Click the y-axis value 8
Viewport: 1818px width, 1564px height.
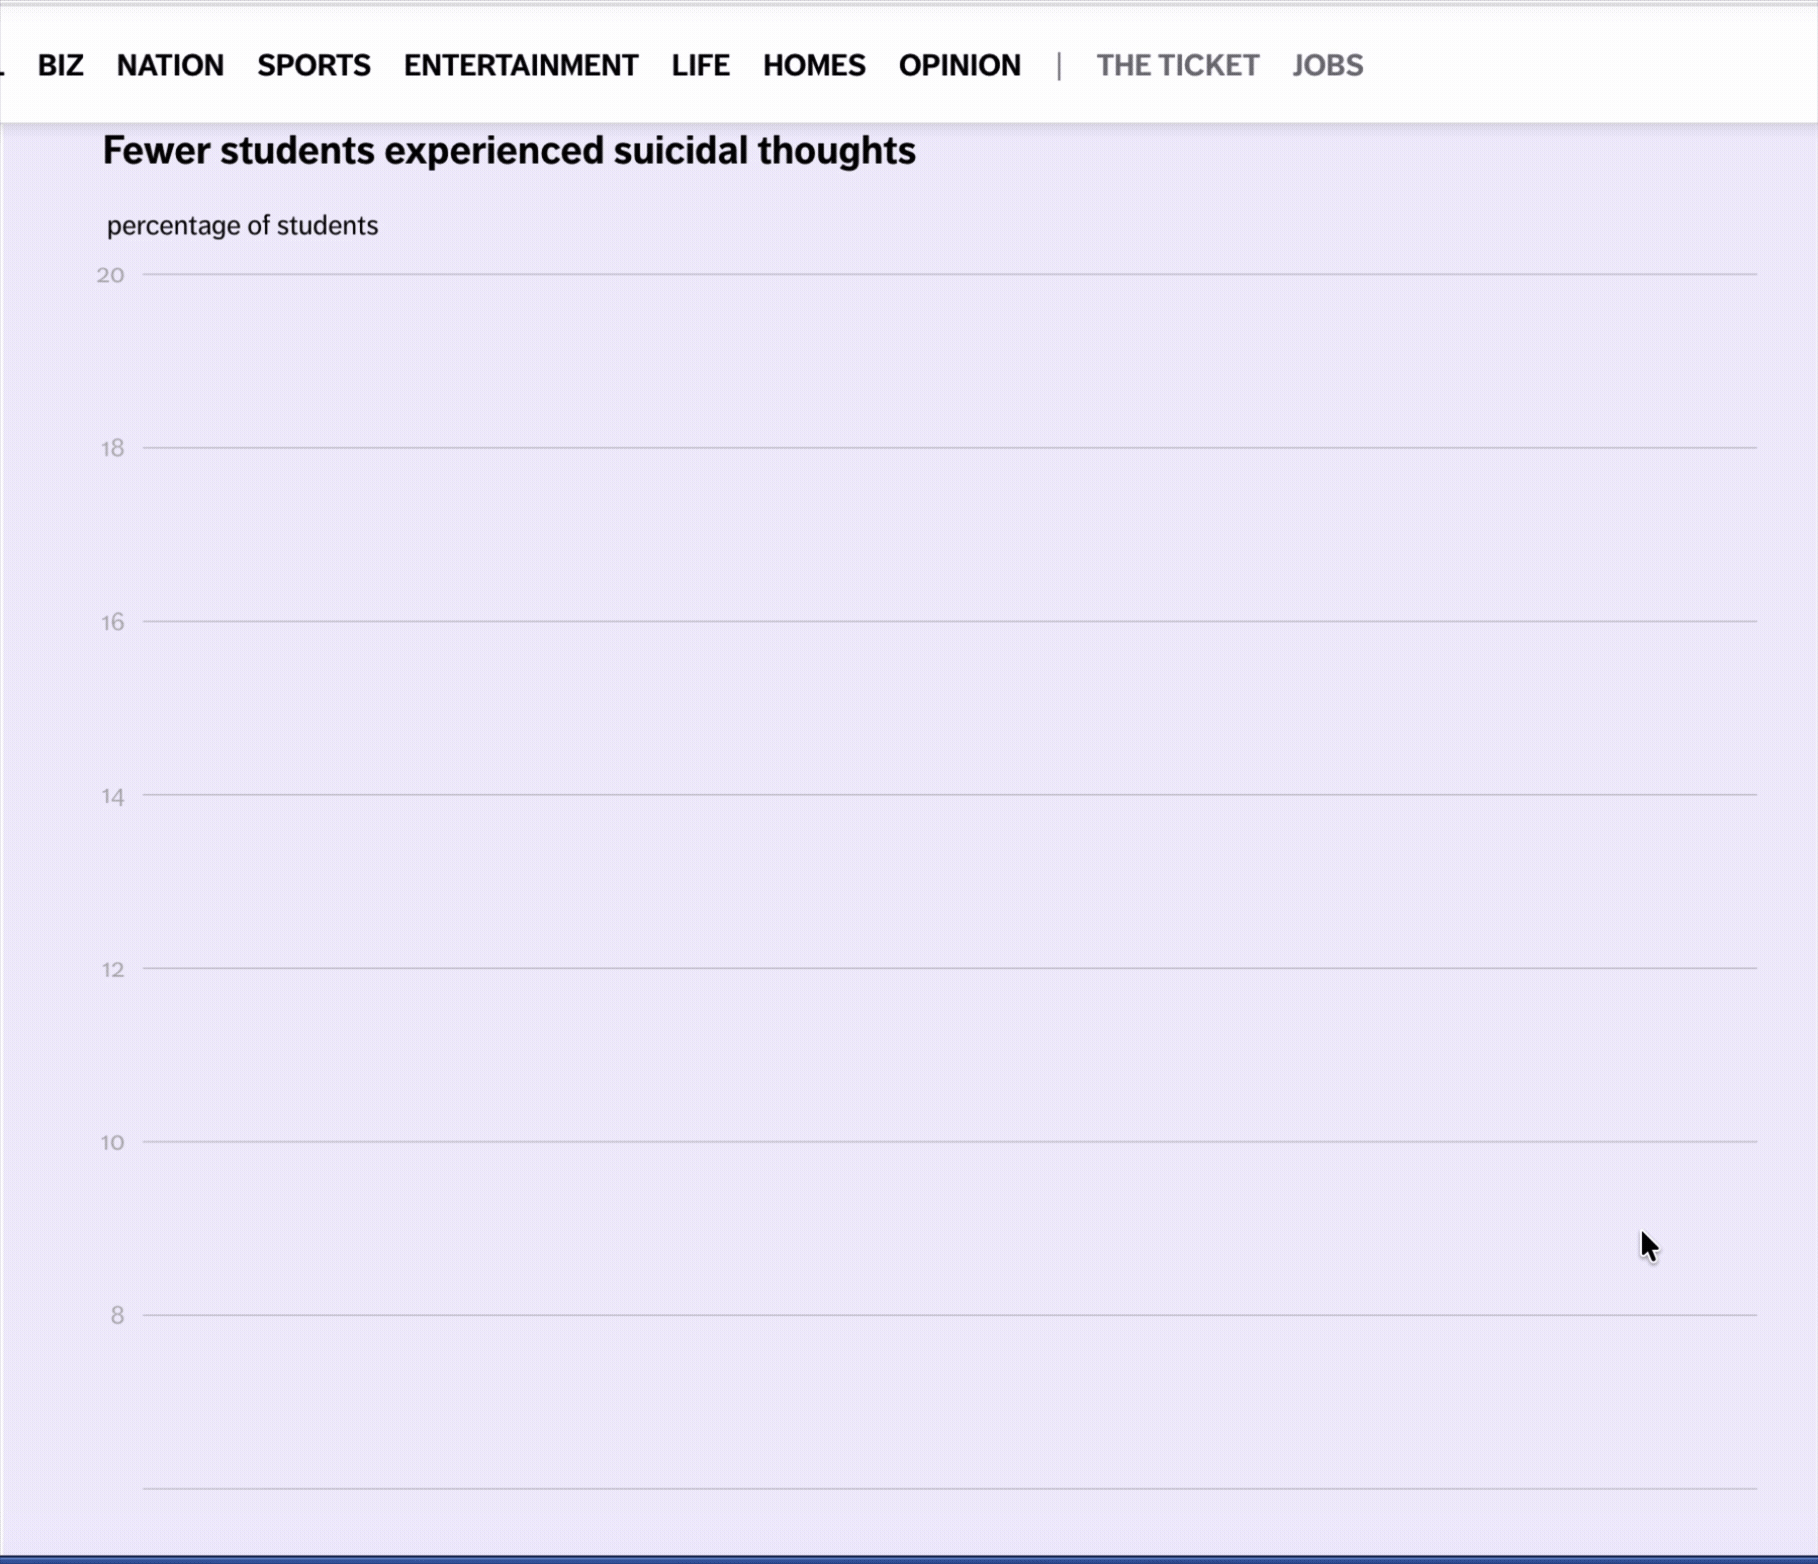pyautogui.click(x=118, y=1315)
